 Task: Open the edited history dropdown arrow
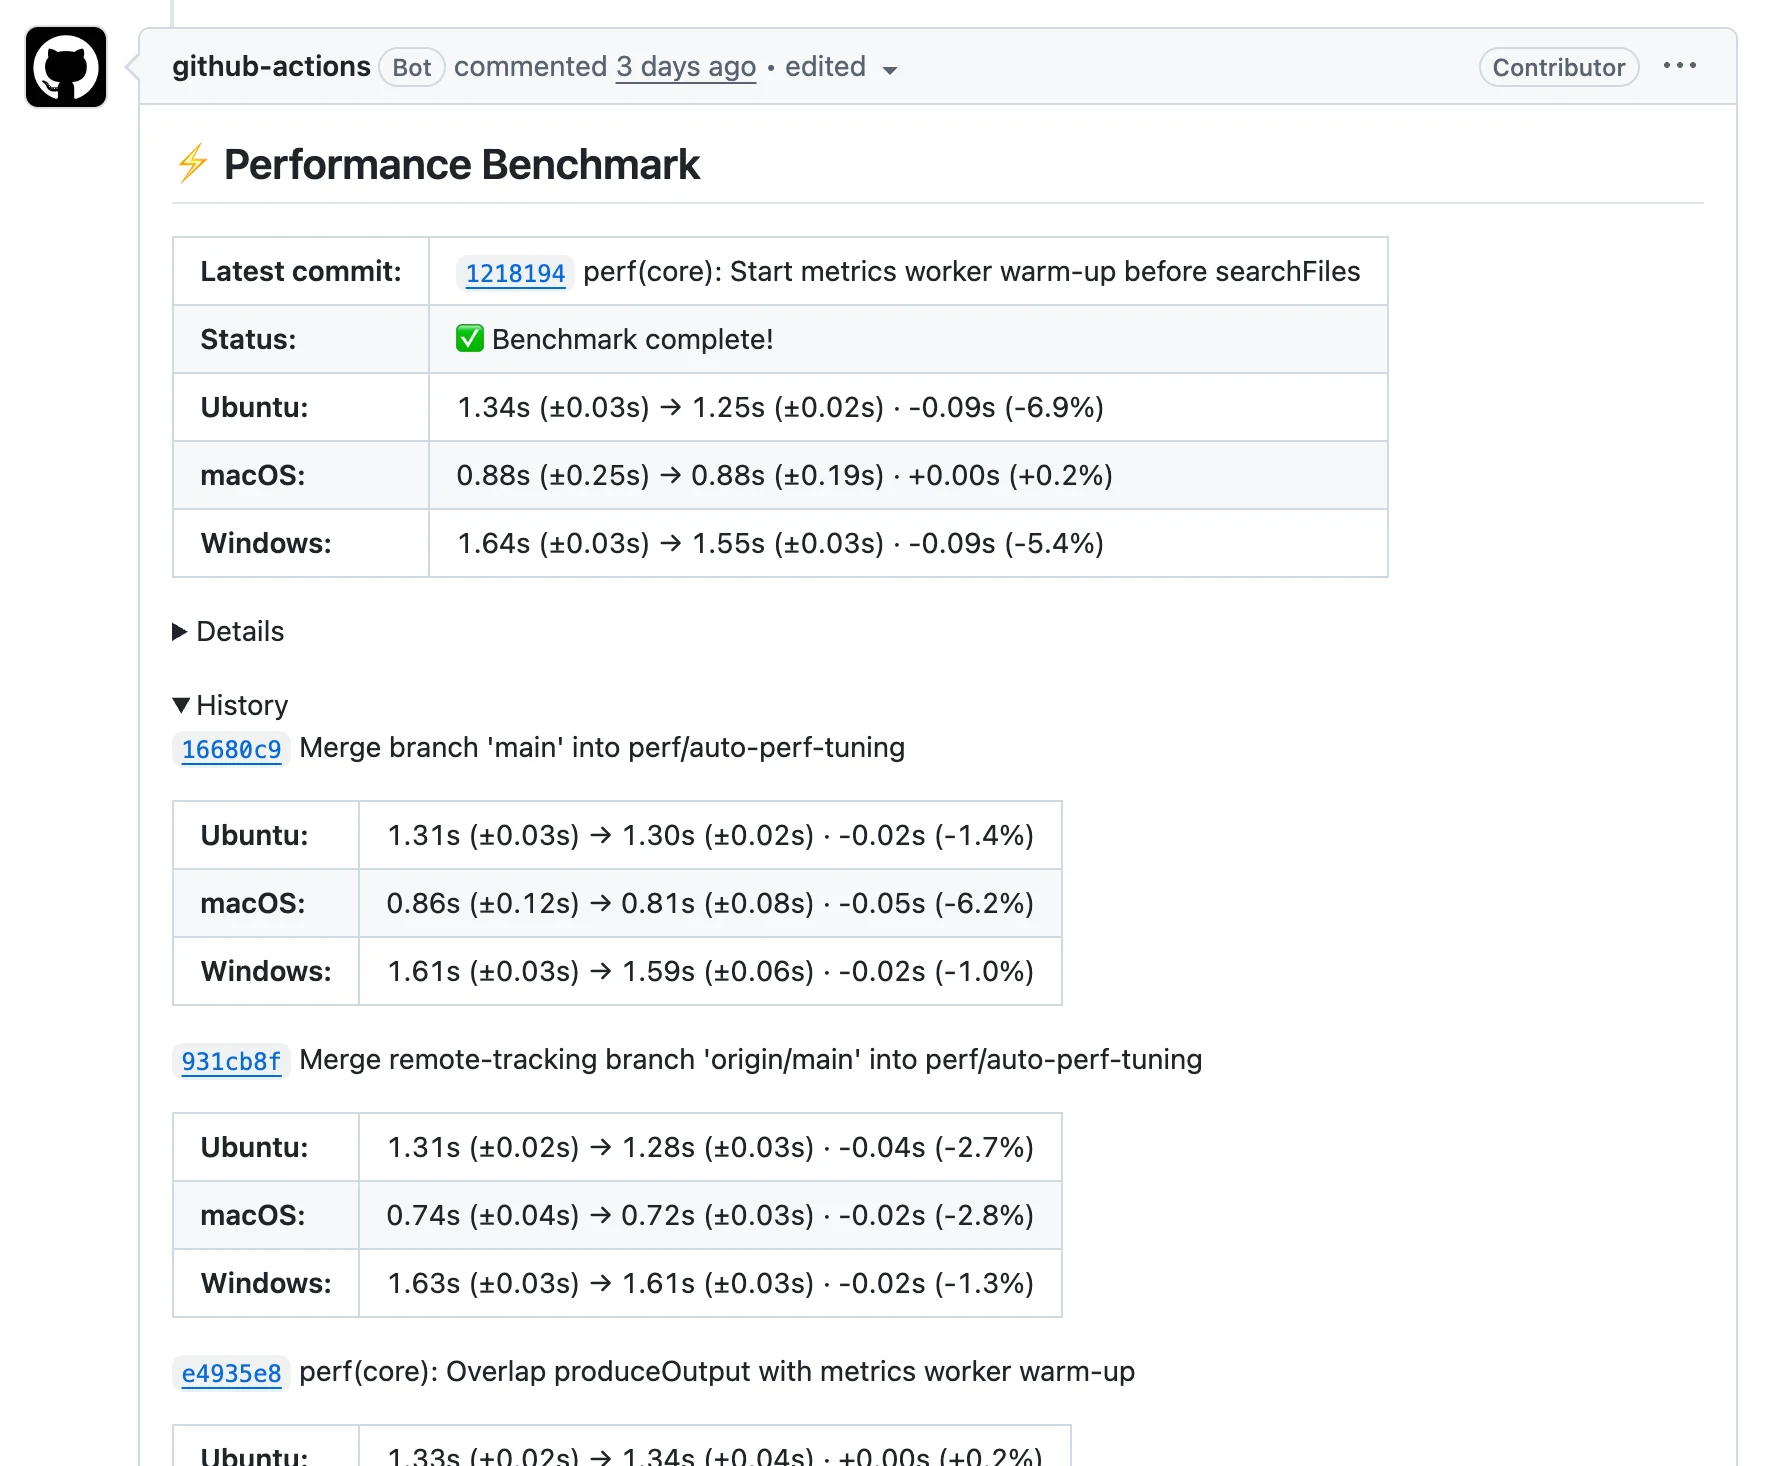[889, 69]
